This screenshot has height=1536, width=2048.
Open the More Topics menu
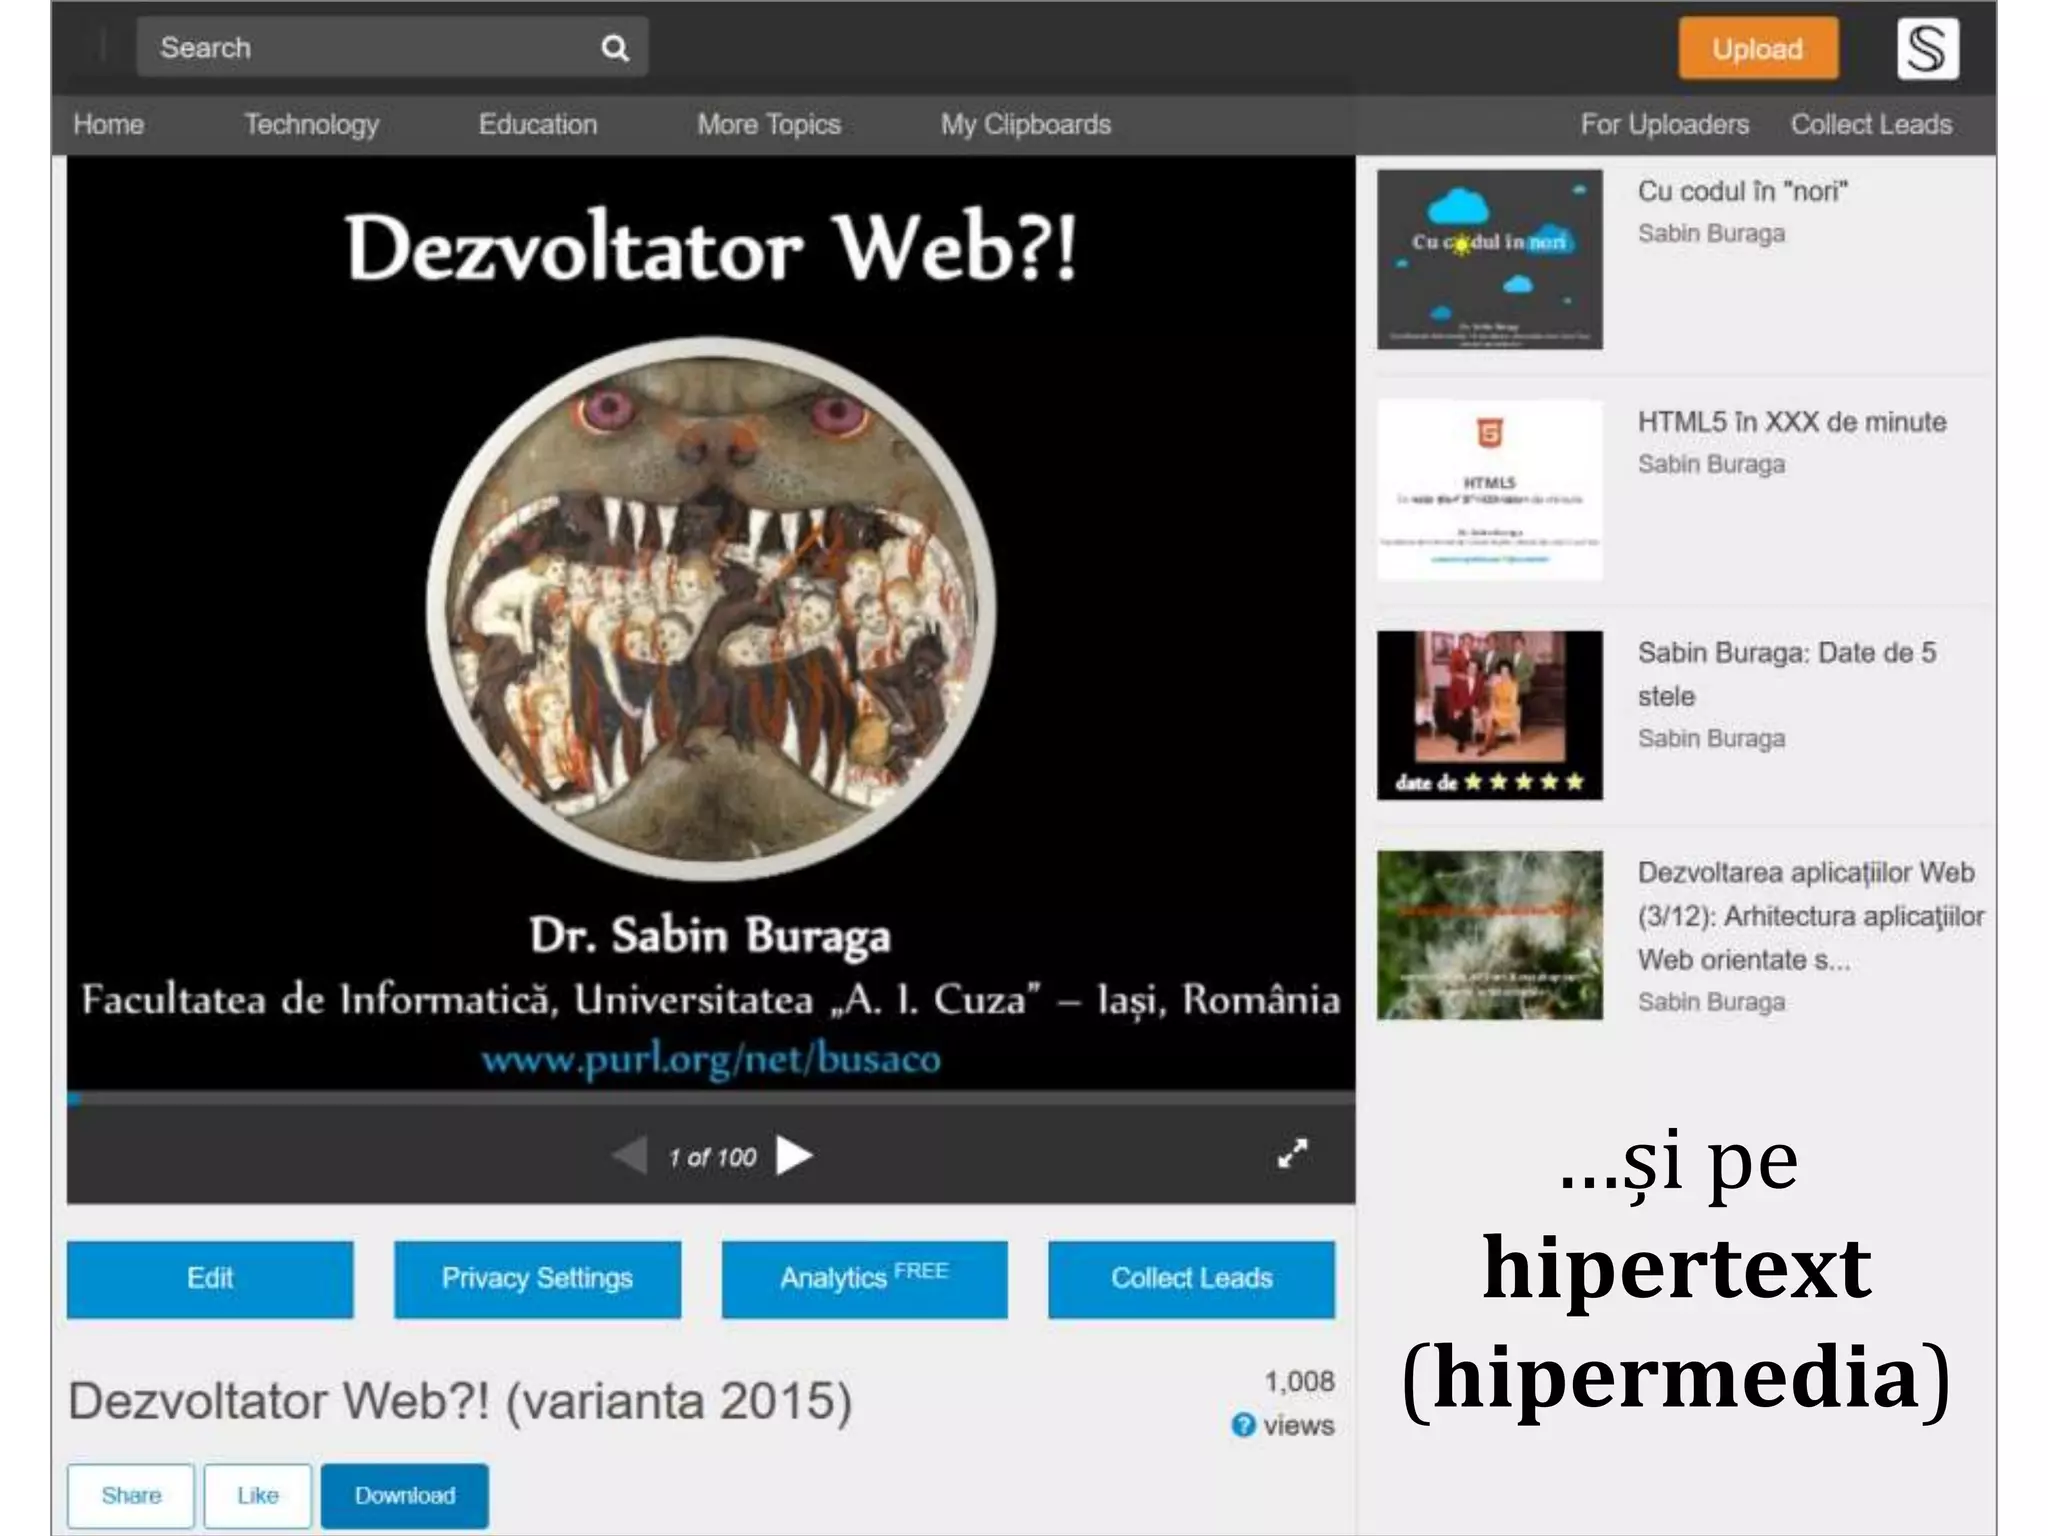[768, 124]
